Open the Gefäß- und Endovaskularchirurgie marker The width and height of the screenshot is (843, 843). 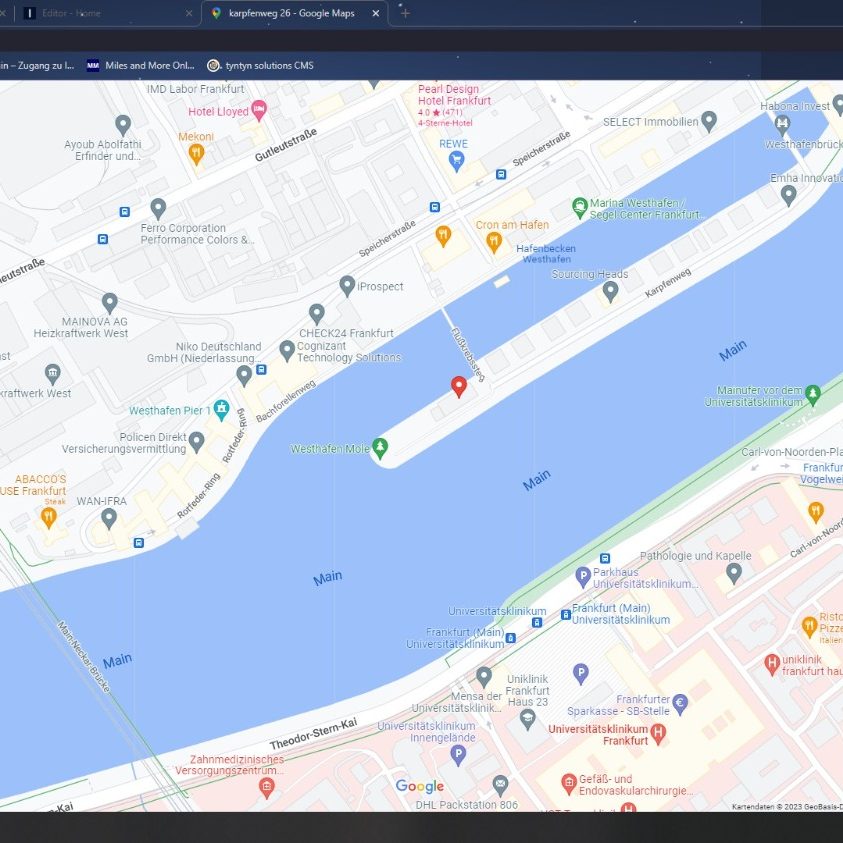click(569, 784)
